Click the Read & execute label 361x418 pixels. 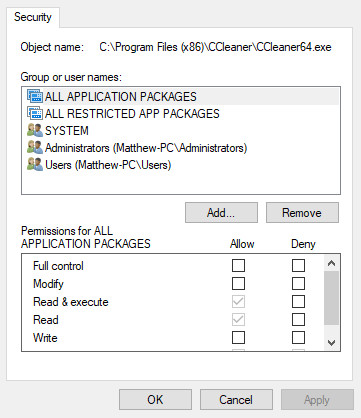71,302
